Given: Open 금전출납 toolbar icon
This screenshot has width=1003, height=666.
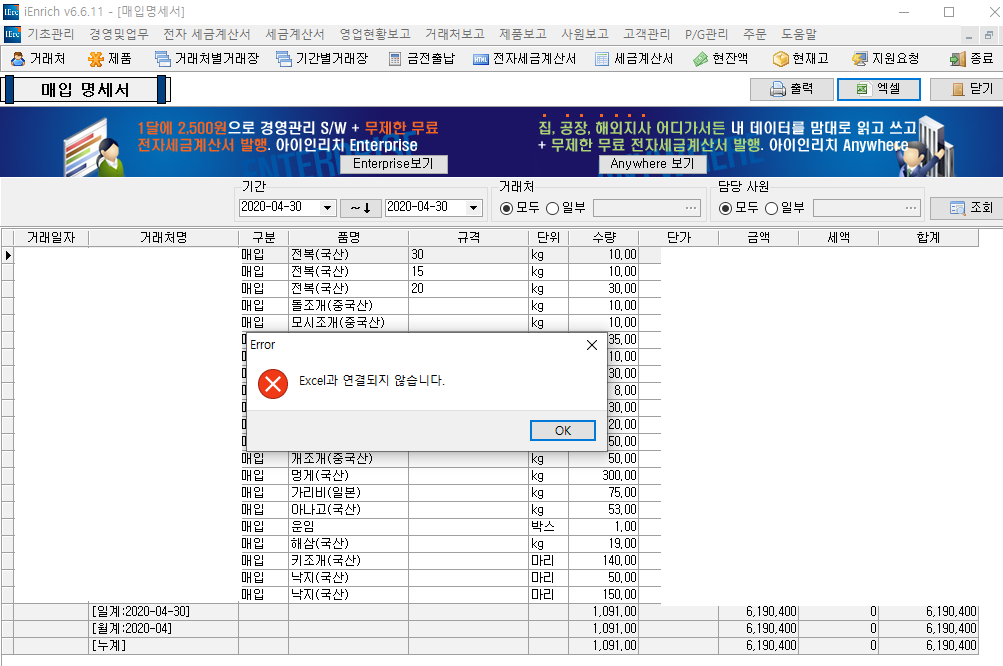Looking at the screenshot, I should coord(396,59).
